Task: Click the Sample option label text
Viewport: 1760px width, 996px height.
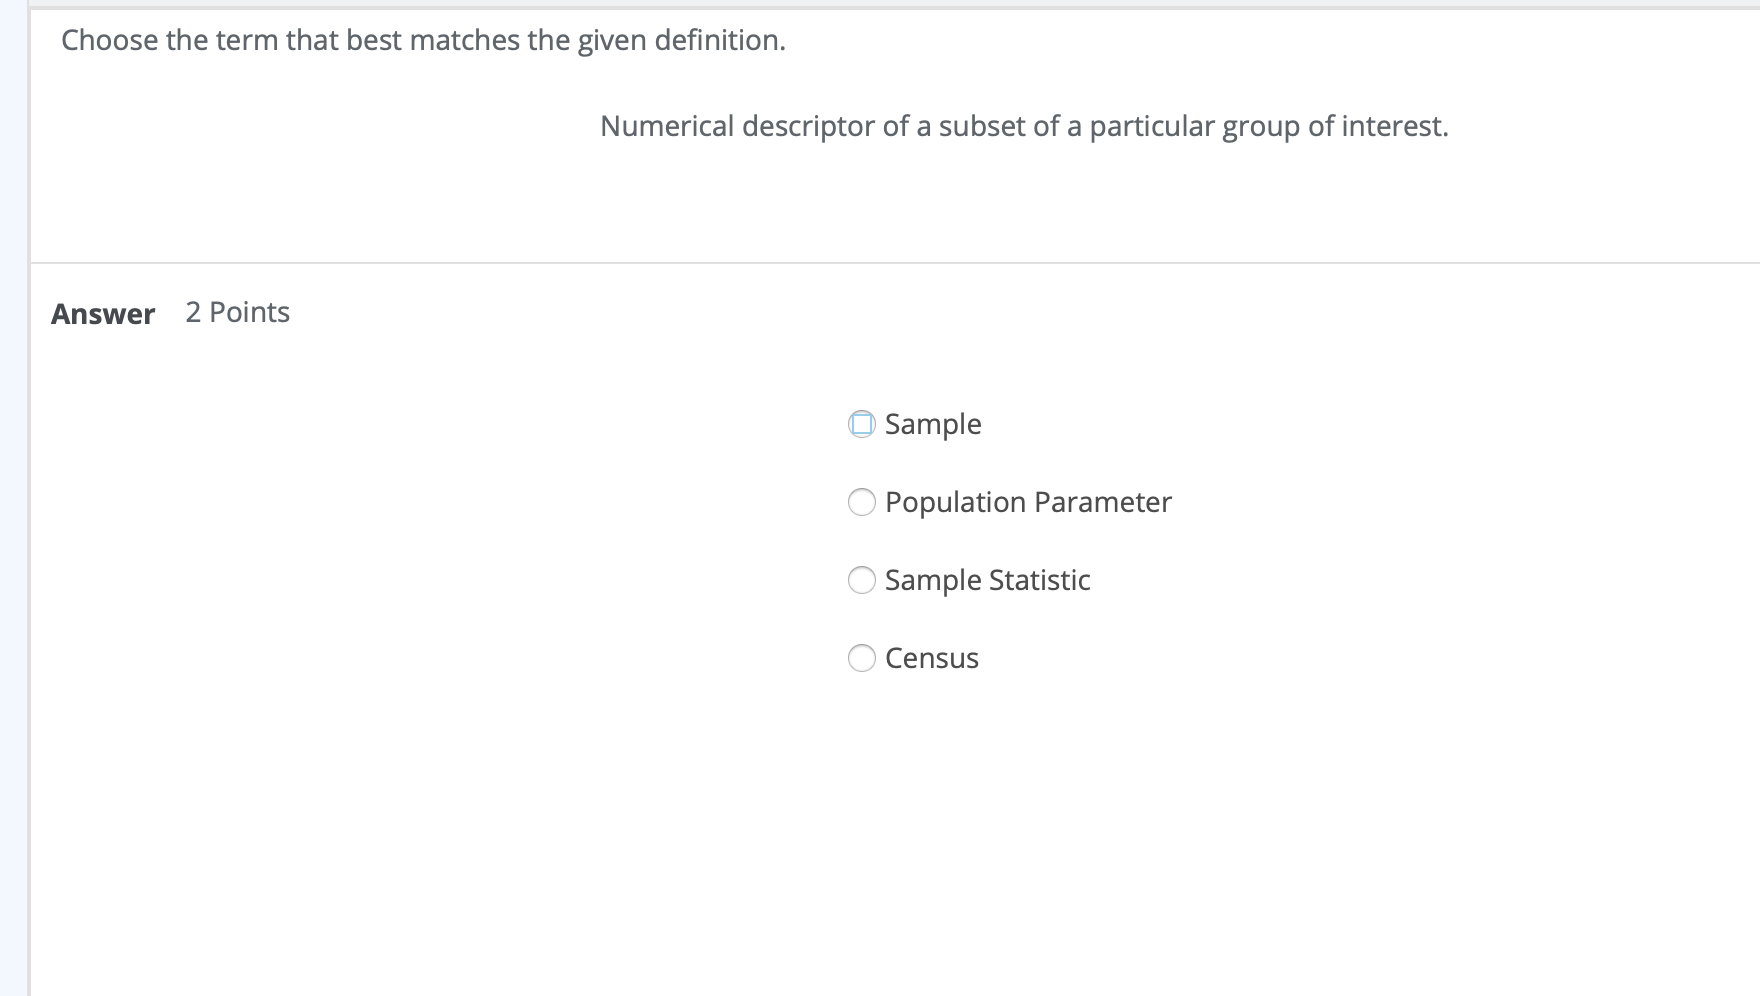Action: [932, 424]
